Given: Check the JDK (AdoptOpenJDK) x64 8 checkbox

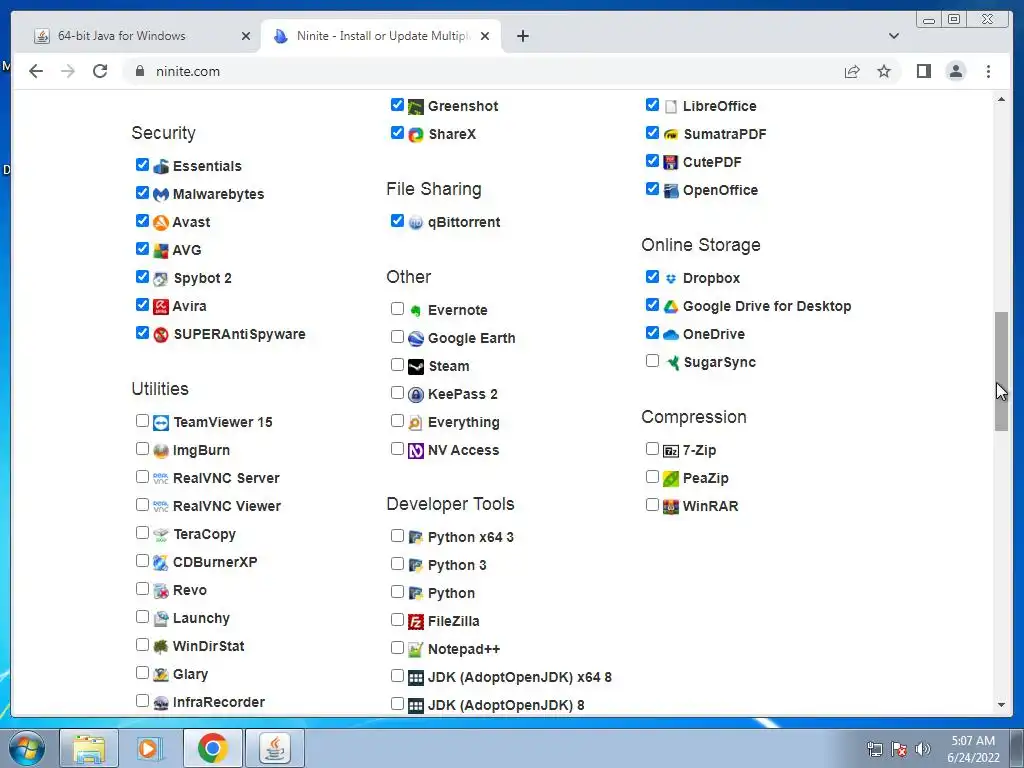Looking at the screenshot, I should [397, 675].
